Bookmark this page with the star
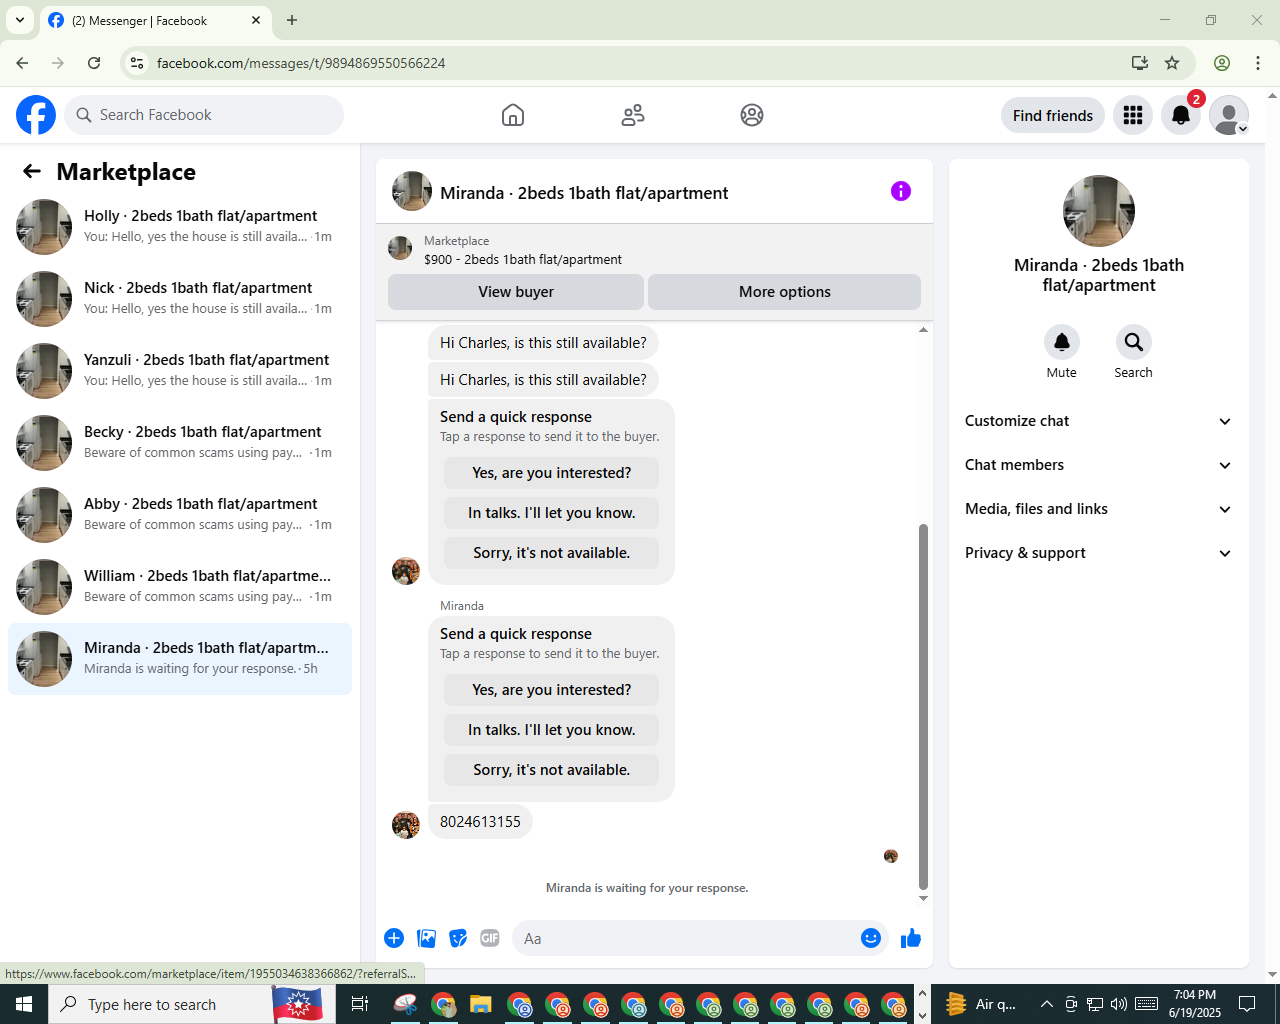The height and width of the screenshot is (1024, 1280). pos(1172,63)
